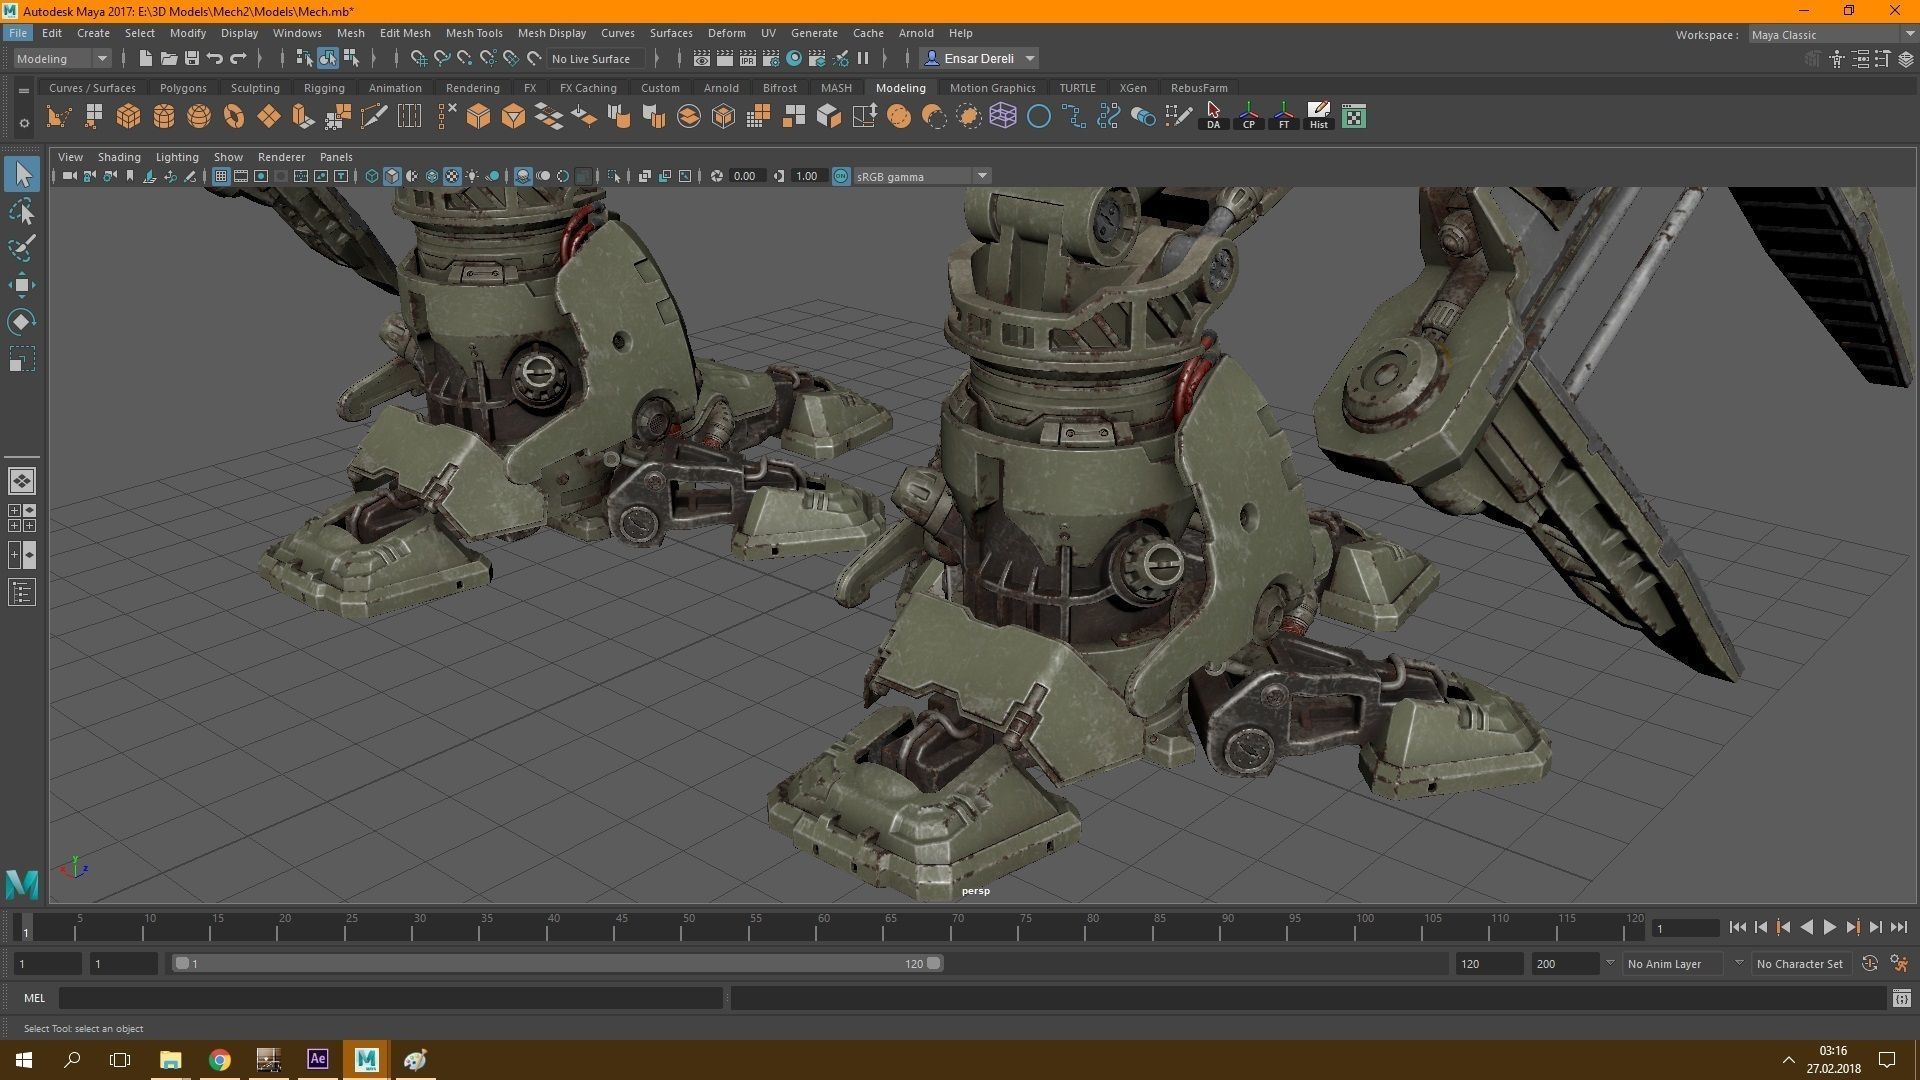Click the polygon cylinder shelf icon
This screenshot has height=1080, width=1920.
164,117
